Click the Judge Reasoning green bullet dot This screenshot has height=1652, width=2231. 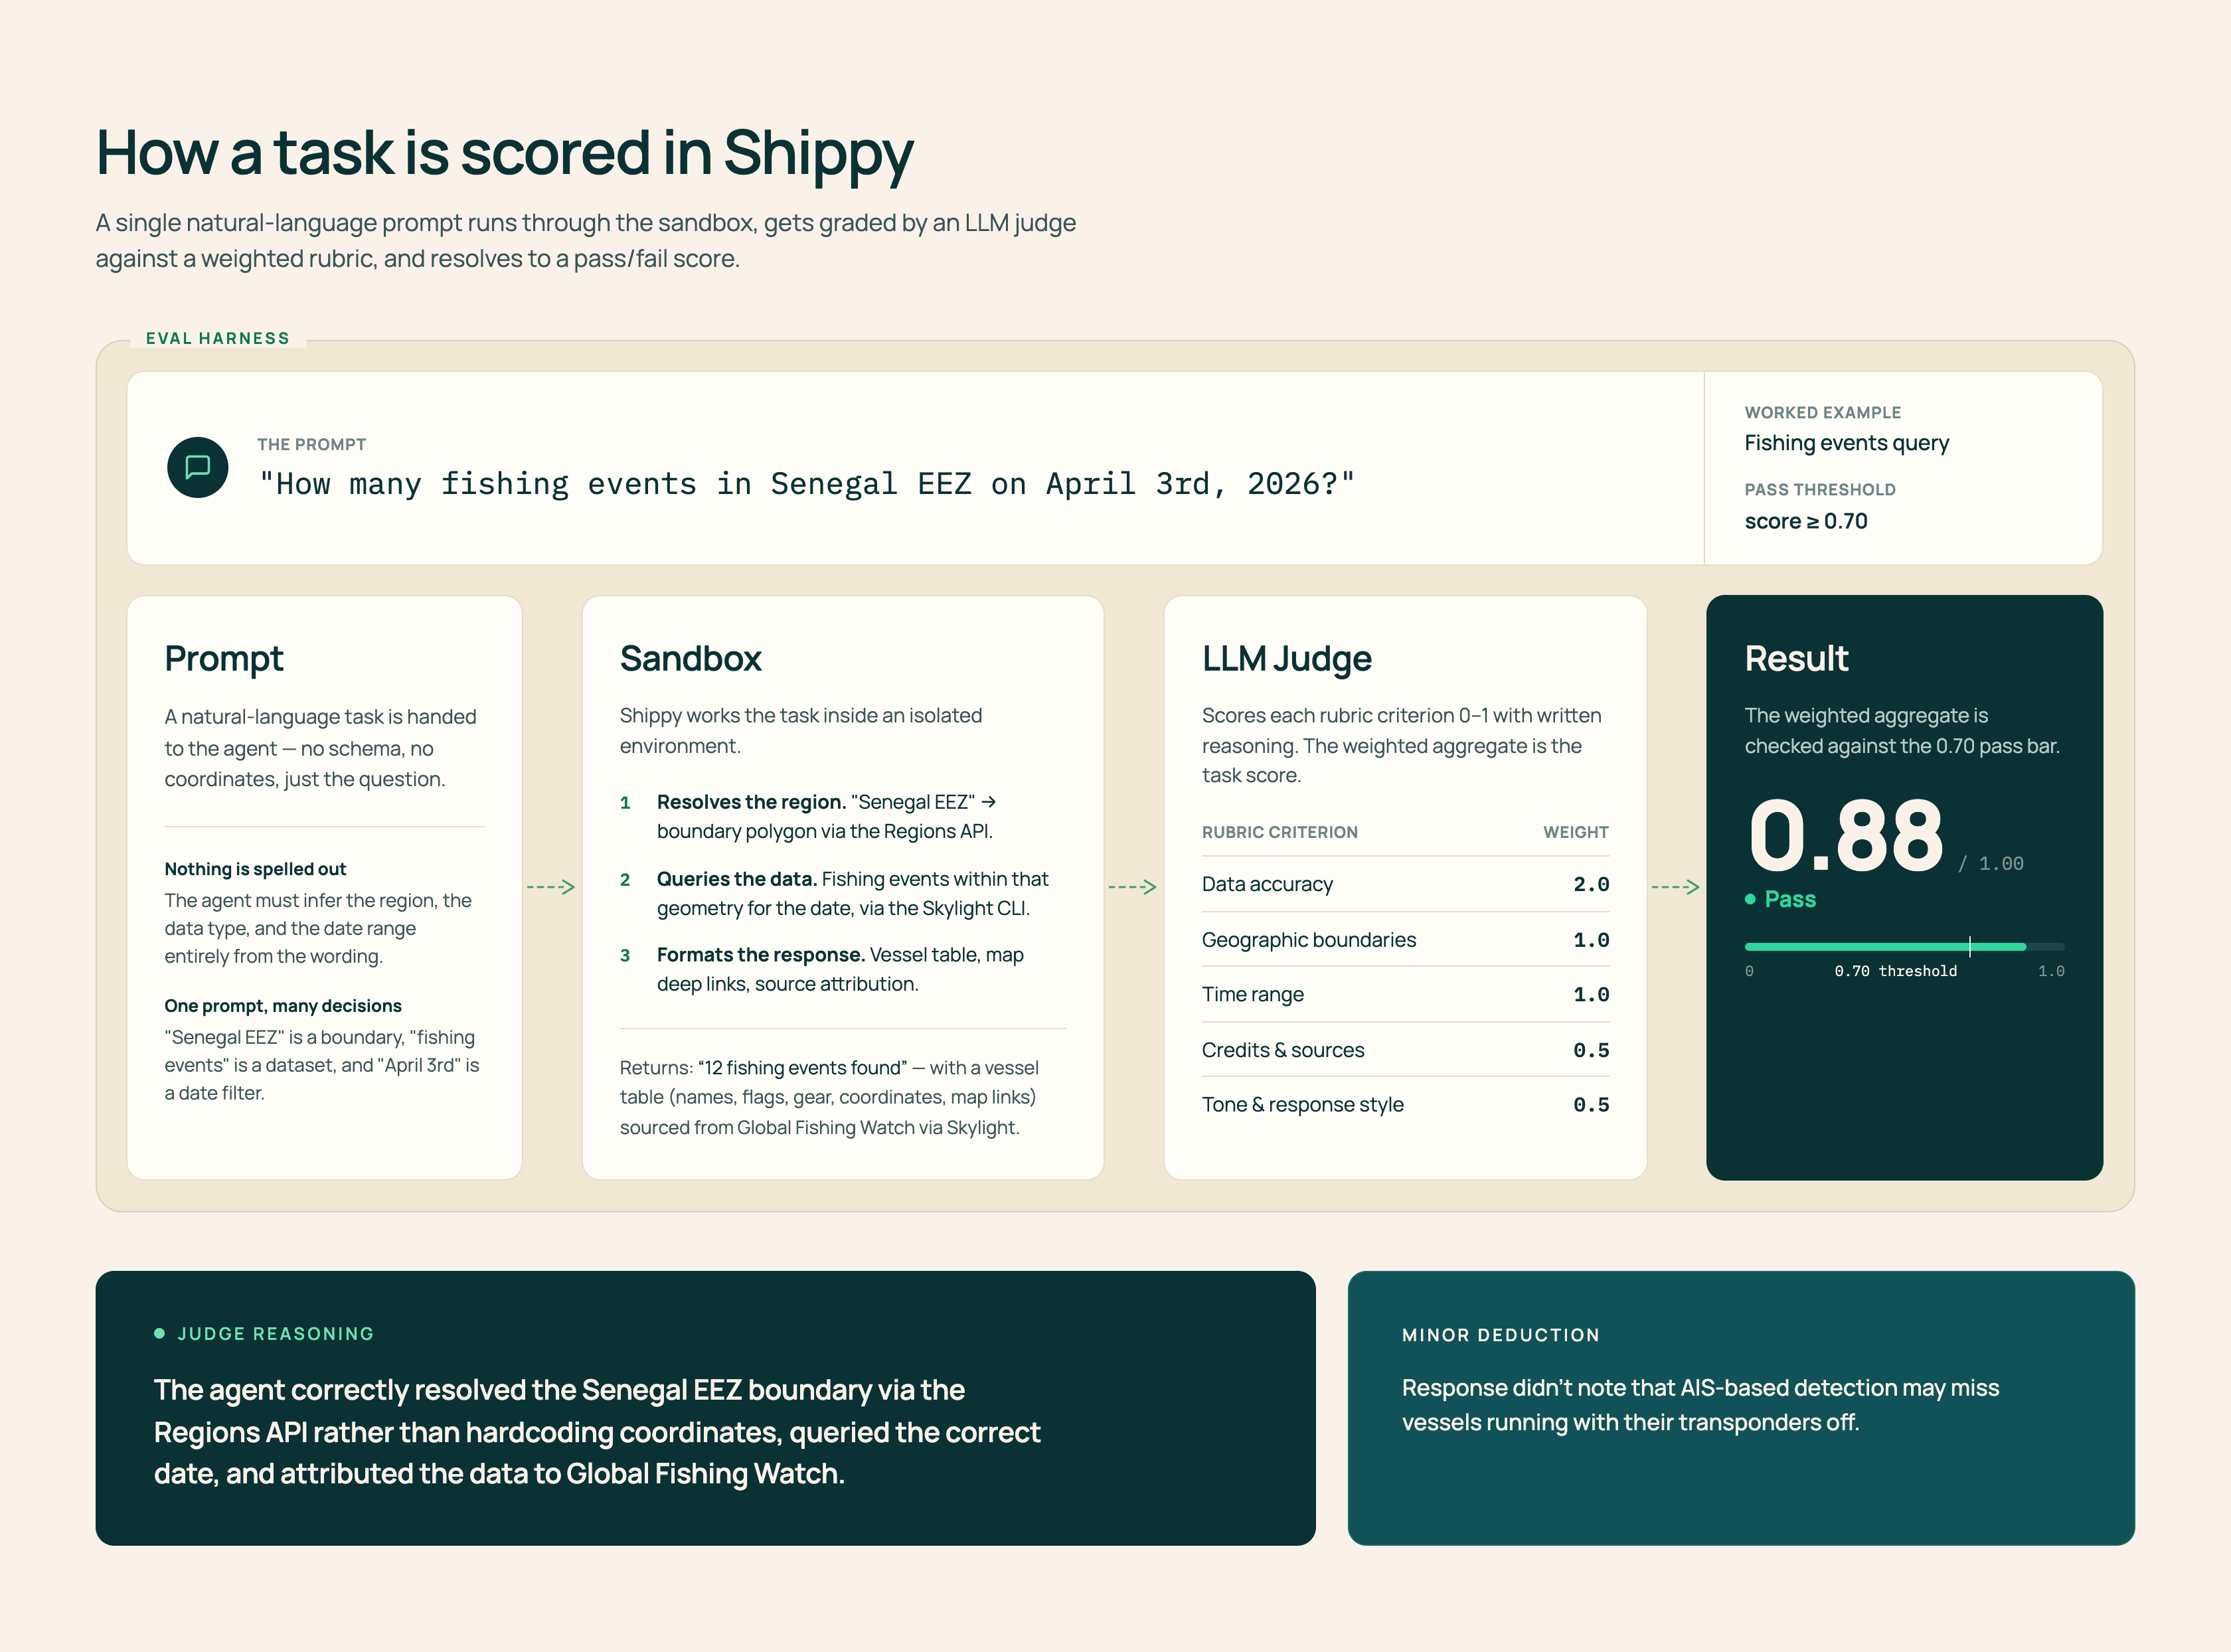click(159, 1333)
